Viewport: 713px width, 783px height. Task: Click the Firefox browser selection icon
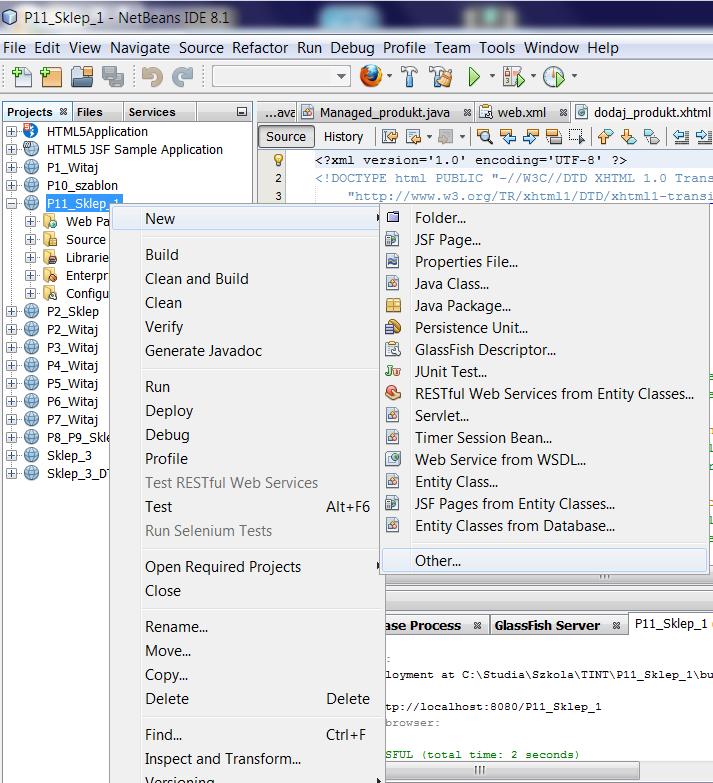(x=371, y=76)
